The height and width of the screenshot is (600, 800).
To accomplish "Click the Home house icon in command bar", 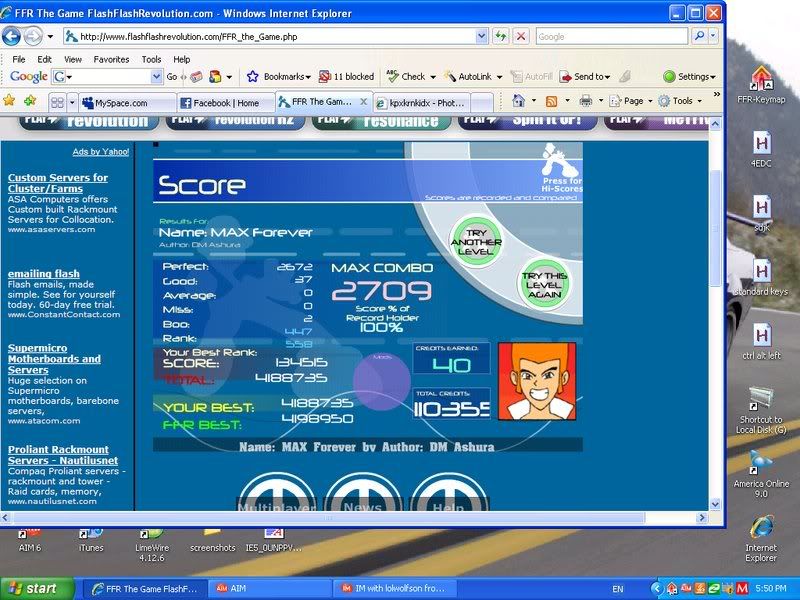I will pos(519,101).
